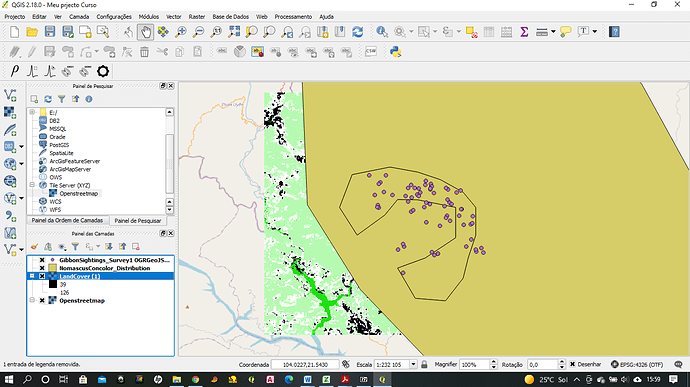Click the Coordenada input field
This screenshot has width=690, height=387.
[305, 365]
